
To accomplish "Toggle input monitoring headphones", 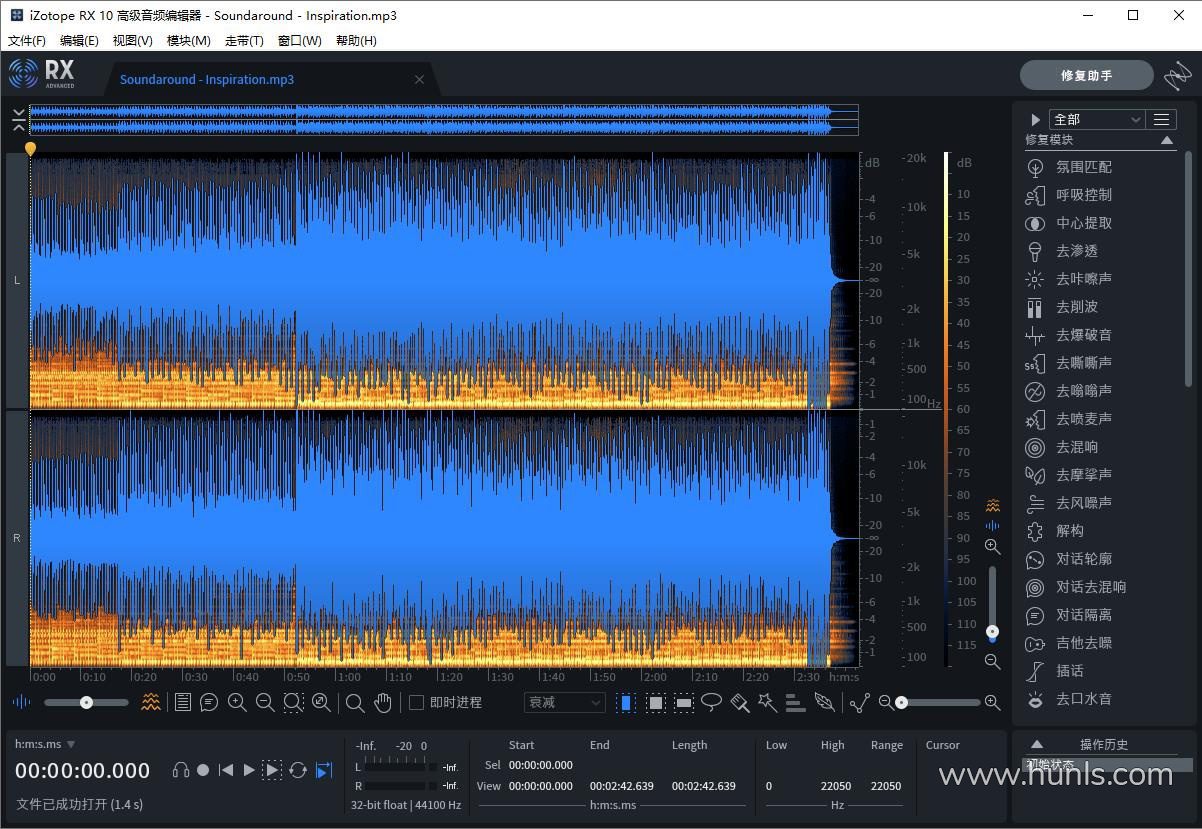I will pyautogui.click(x=181, y=769).
